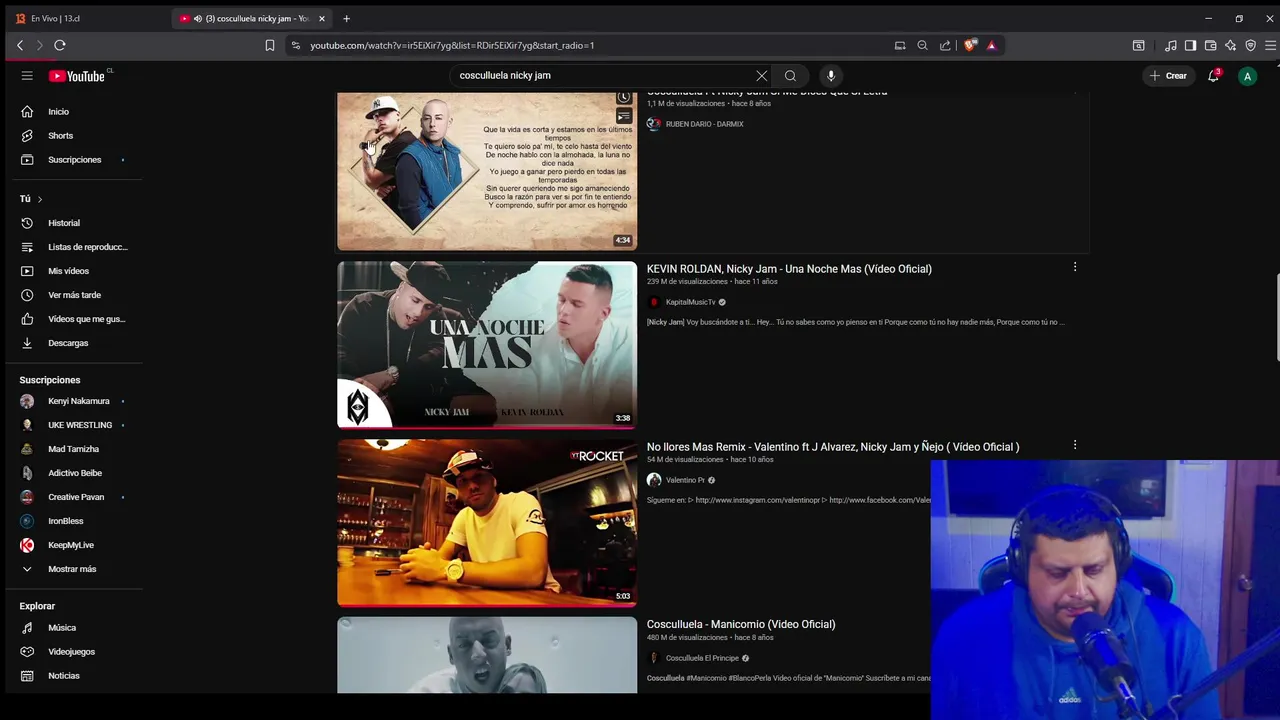Viewport: 1280px width, 720px height.
Task: Open options for No llores Mas Remix
Action: (1075, 445)
